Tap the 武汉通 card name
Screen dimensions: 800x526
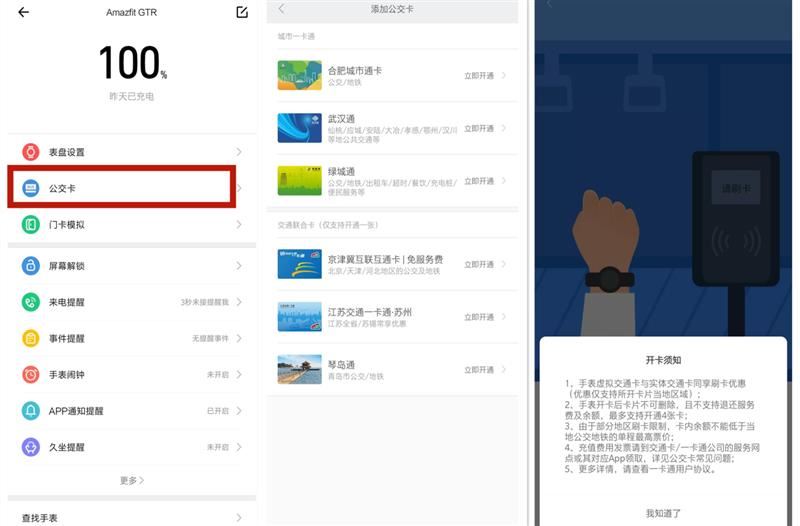[341, 118]
